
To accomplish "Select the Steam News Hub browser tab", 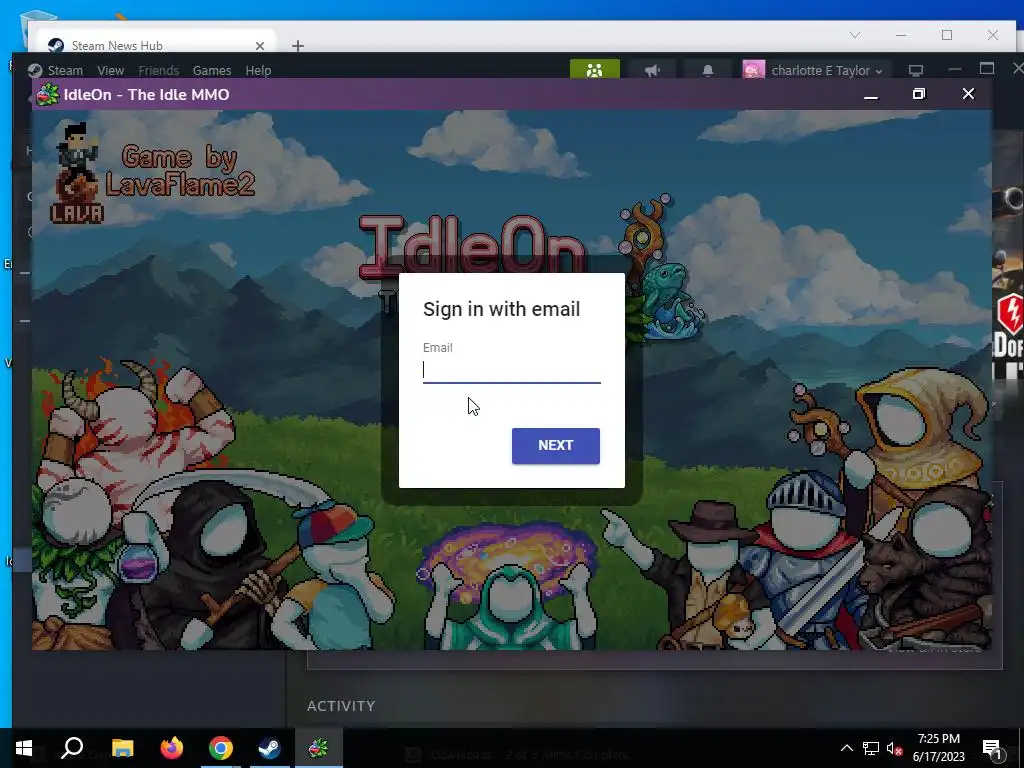I will pyautogui.click(x=157, y=45).
